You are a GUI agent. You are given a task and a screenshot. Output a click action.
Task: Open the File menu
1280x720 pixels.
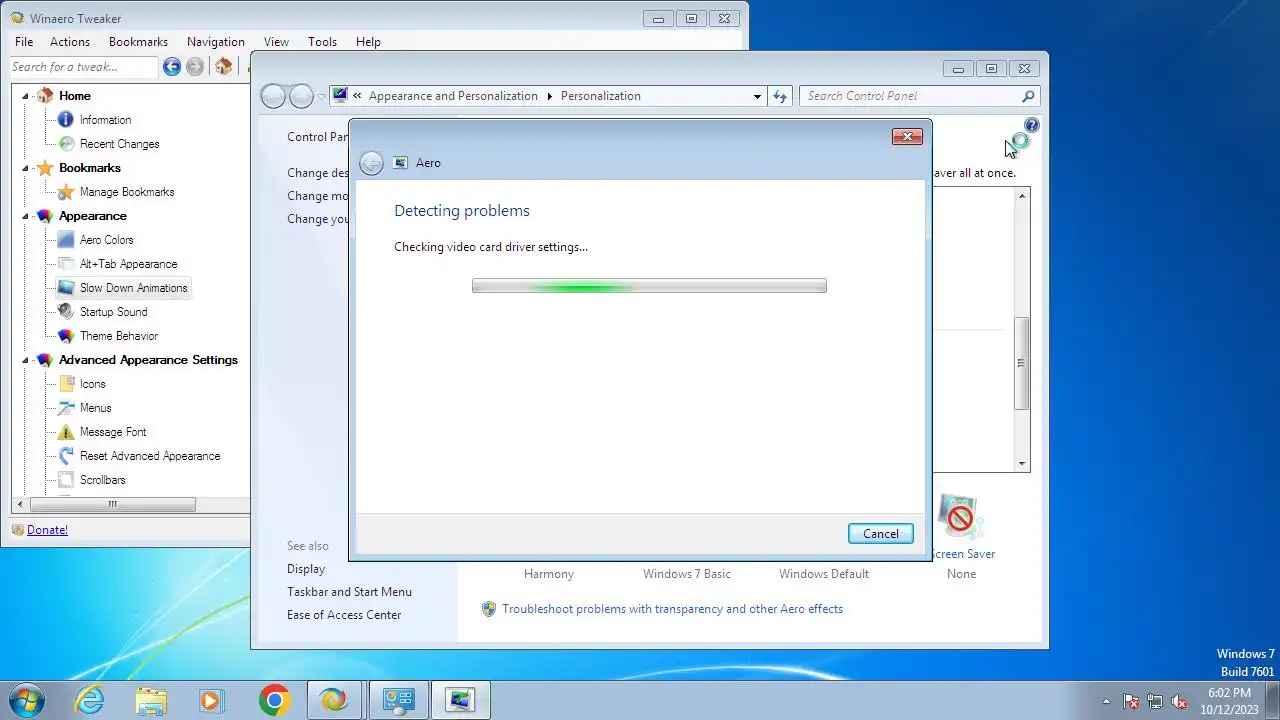click(24, 42)
